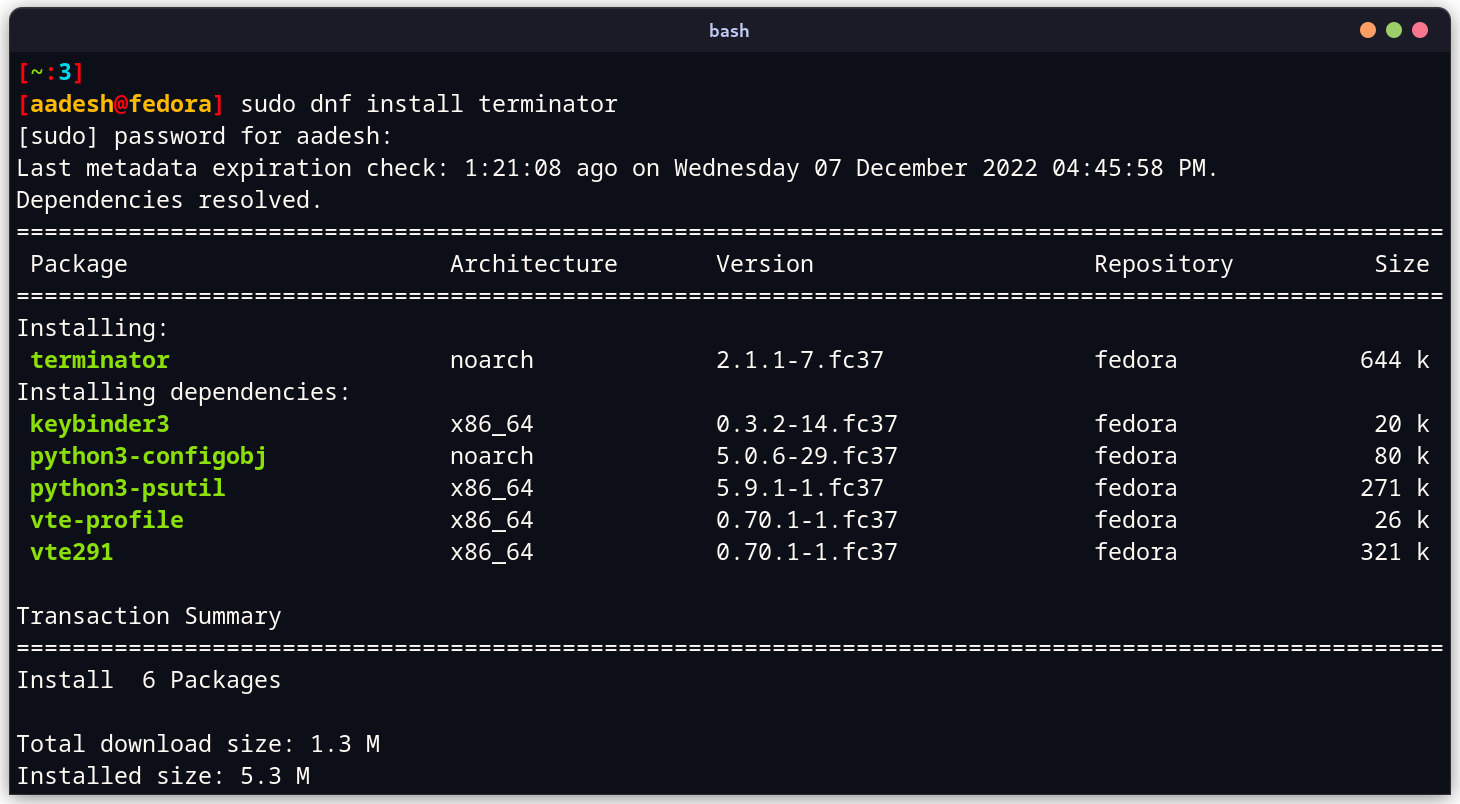Select the sudo dnf install terminator command
1460x804 pixels.
click(x=427, y=103)
